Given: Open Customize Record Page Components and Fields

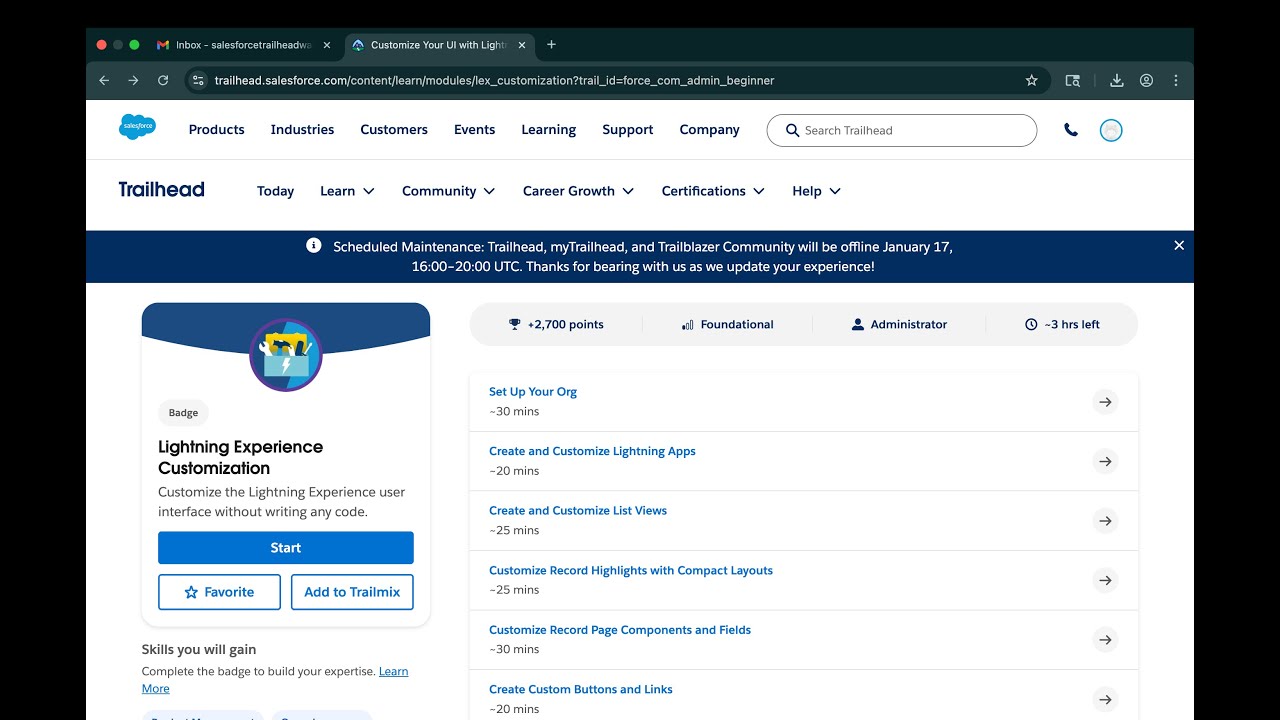Looking at the screenshot, I should [x=620, y=630].
